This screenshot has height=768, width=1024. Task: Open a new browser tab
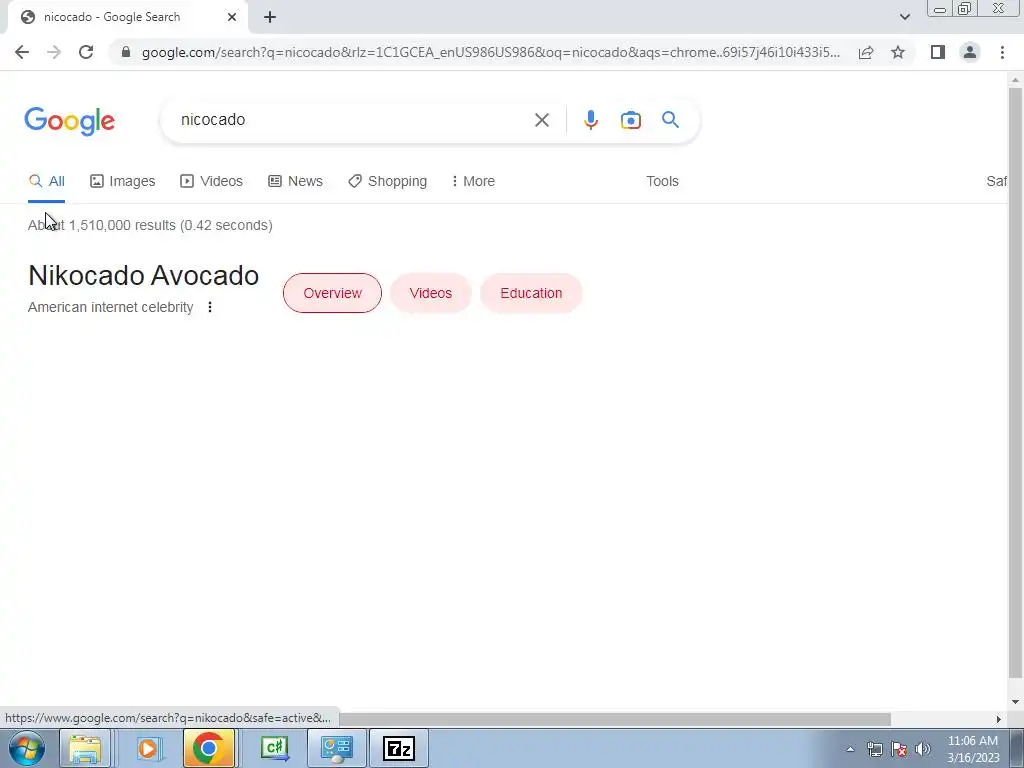tap(270, 17)
